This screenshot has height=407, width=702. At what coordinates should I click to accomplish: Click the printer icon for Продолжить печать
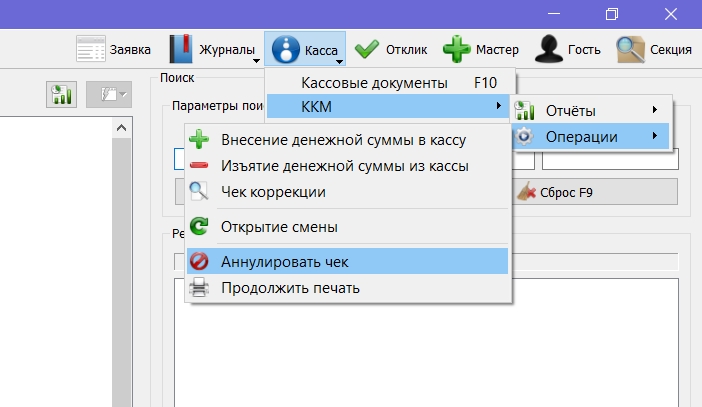199,287
